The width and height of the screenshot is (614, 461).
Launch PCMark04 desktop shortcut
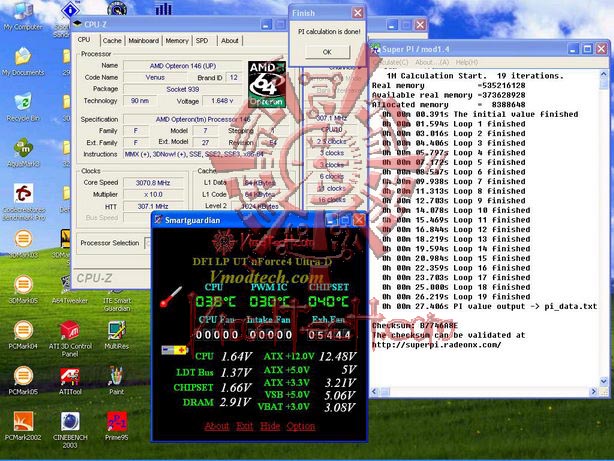pos(23,334)
